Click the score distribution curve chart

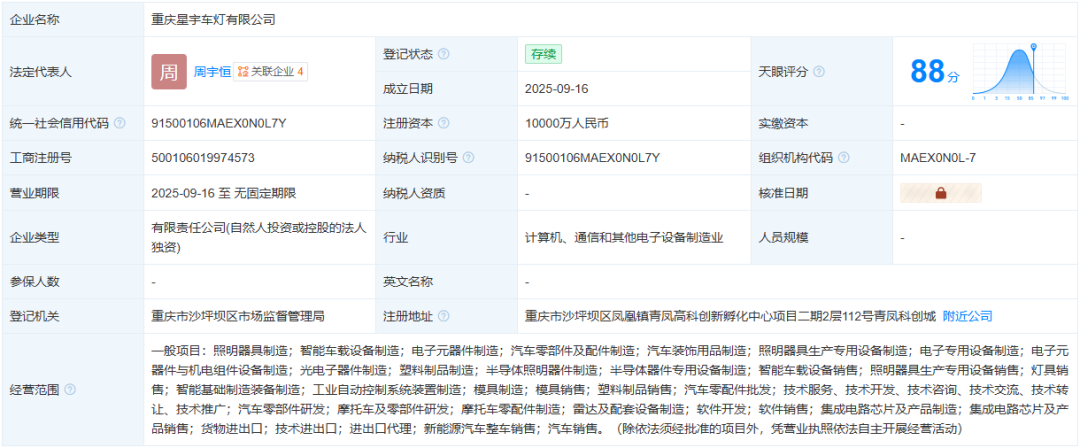[1020, 72]
